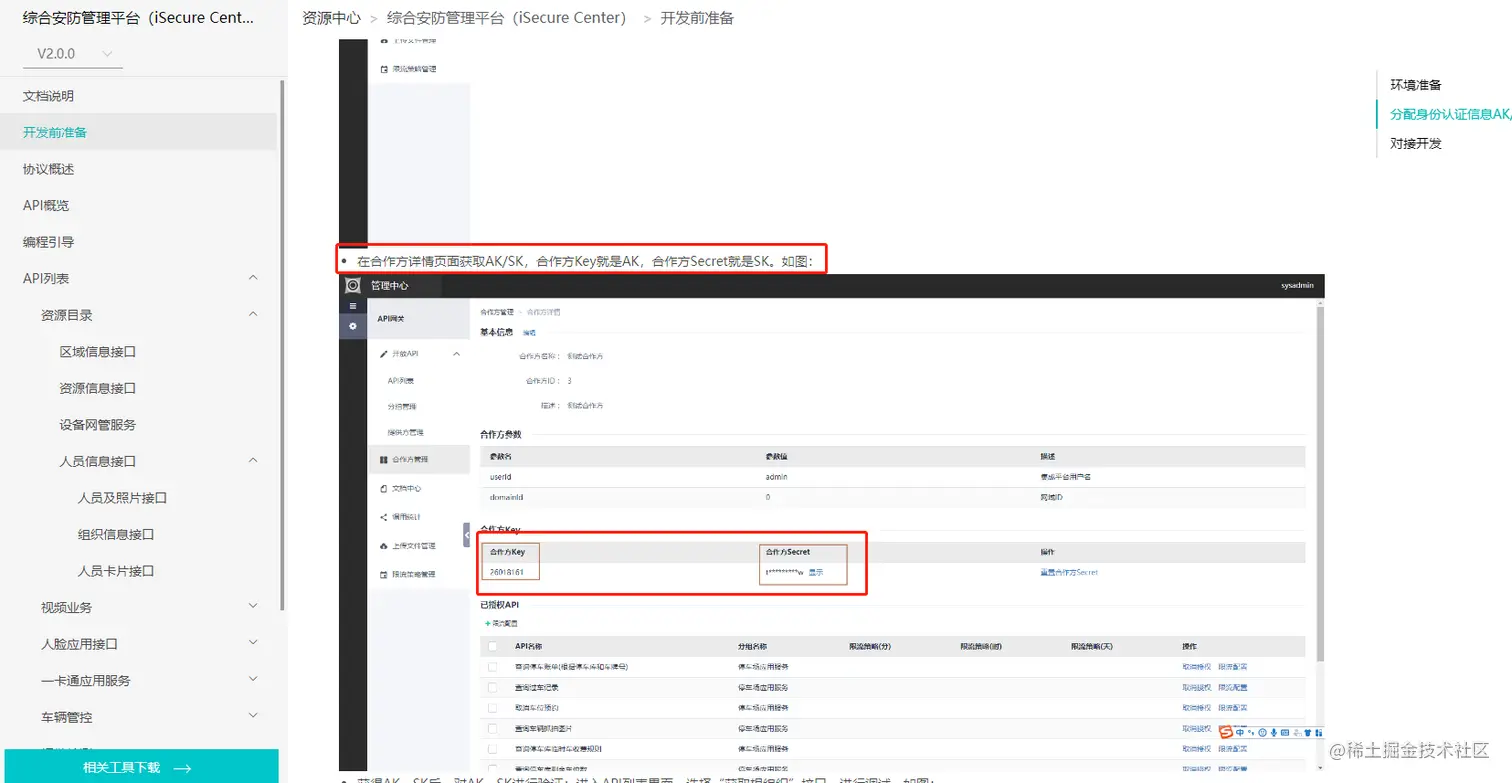This screenshot has width=1512, height=783.
Task: Click the 上传文件管理 cloud icon
Action: [x=384, y=546]
